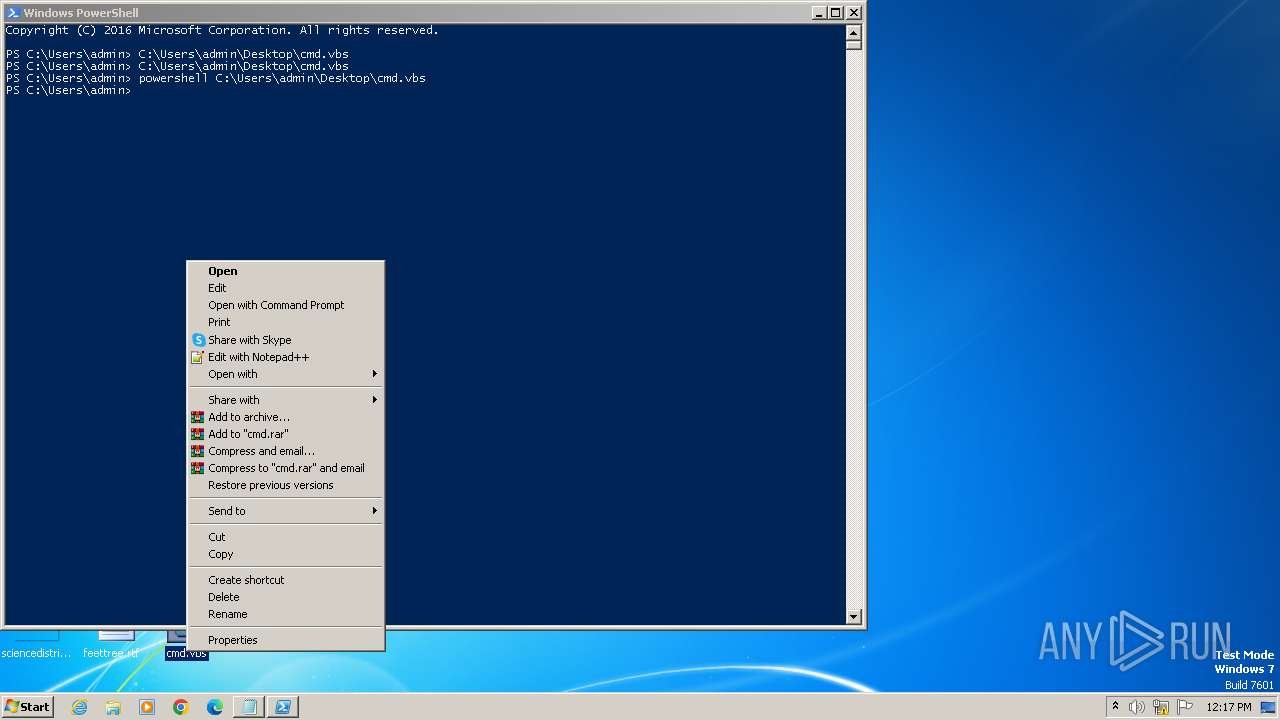1280x720 pixels.
Task: Click the last PowerShell prompt line
Action: pos(68,90)
